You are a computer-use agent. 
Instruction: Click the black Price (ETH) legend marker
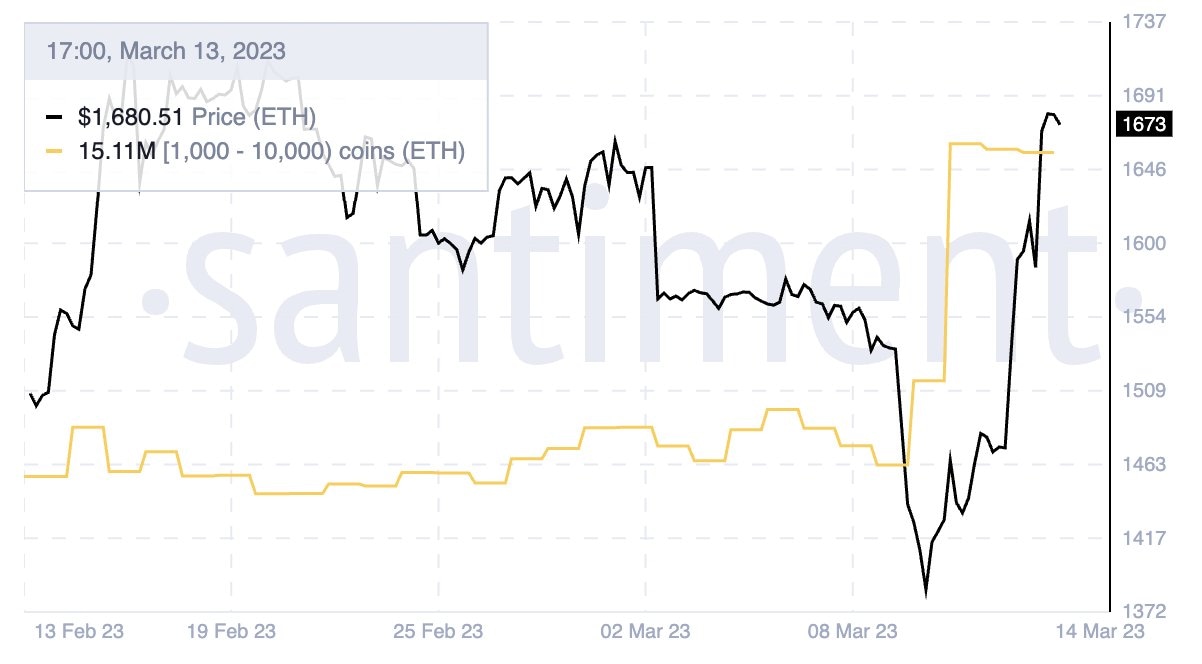[x=54, y=118]
